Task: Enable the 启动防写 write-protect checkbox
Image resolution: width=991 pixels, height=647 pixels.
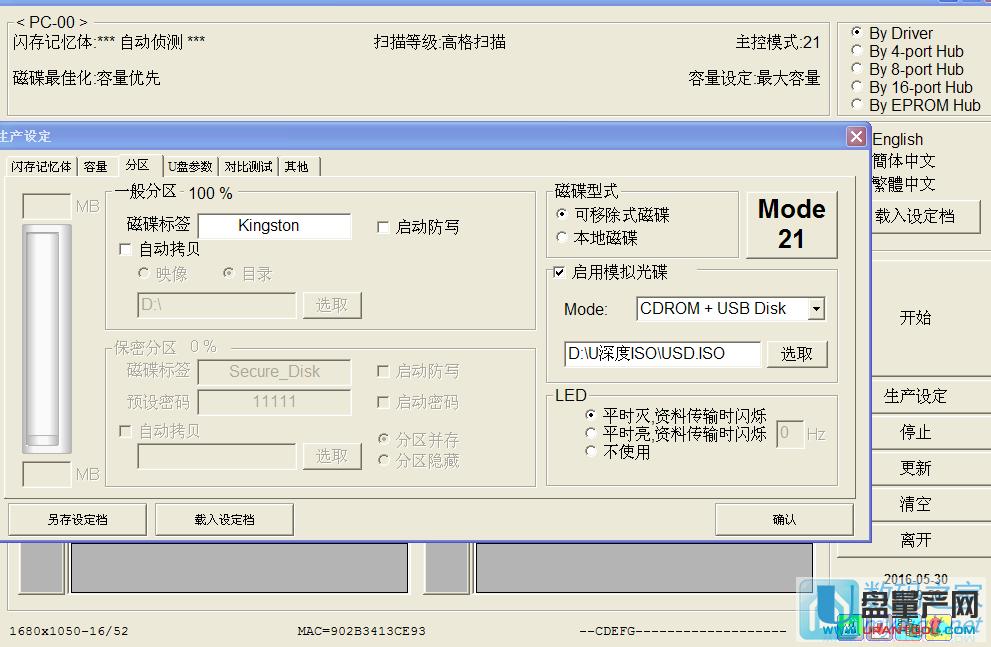Action: pyautogui.click(x=384, y=227)
